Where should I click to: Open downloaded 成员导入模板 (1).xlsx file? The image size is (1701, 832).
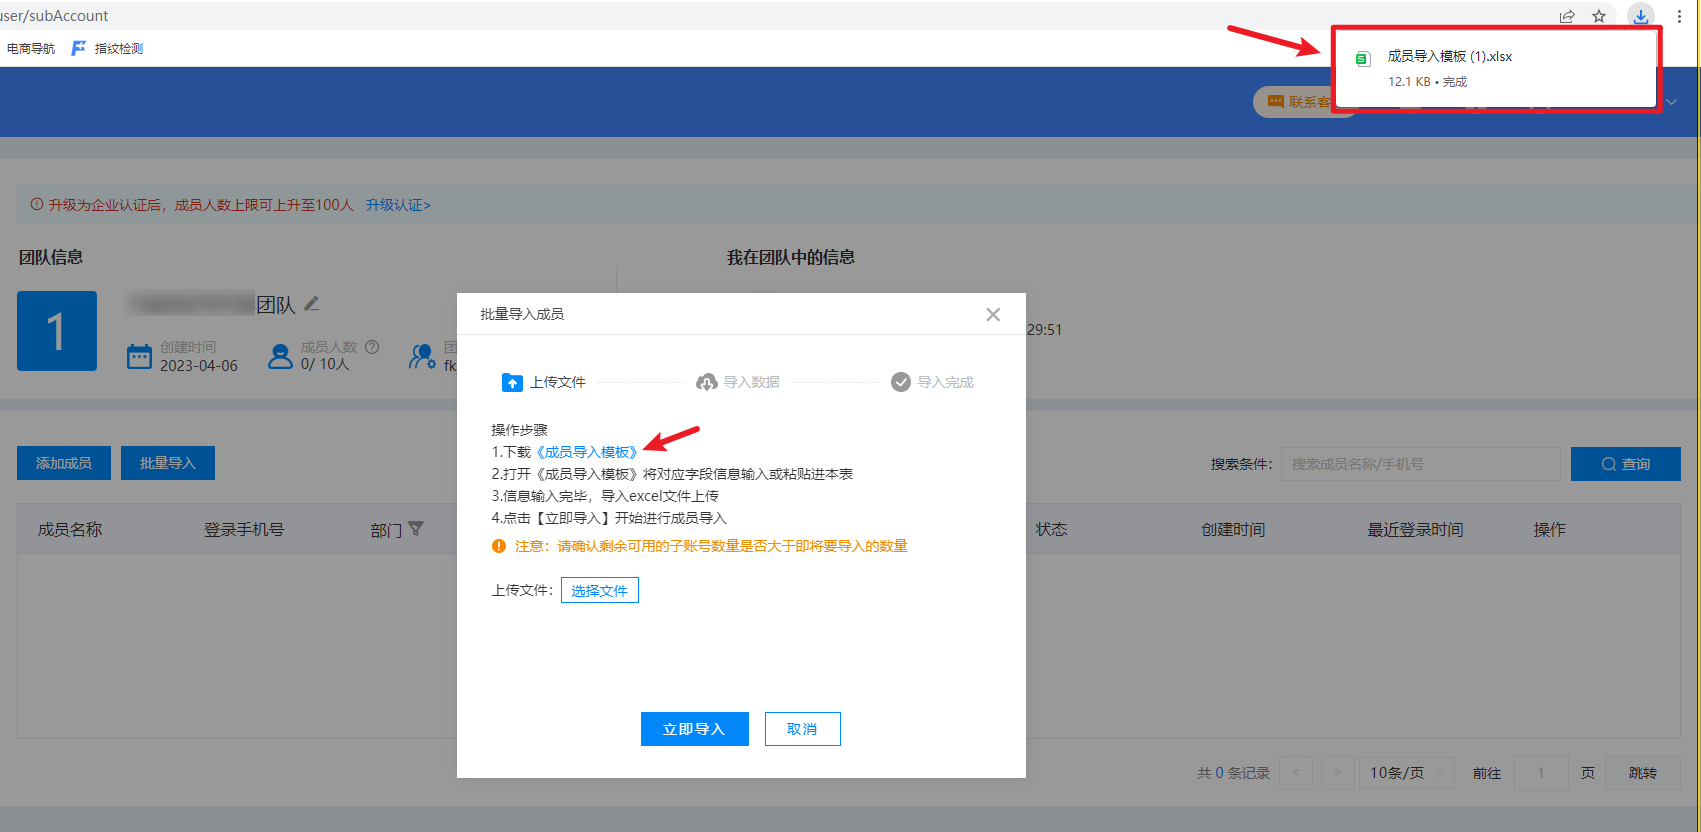pos(1449,57)
